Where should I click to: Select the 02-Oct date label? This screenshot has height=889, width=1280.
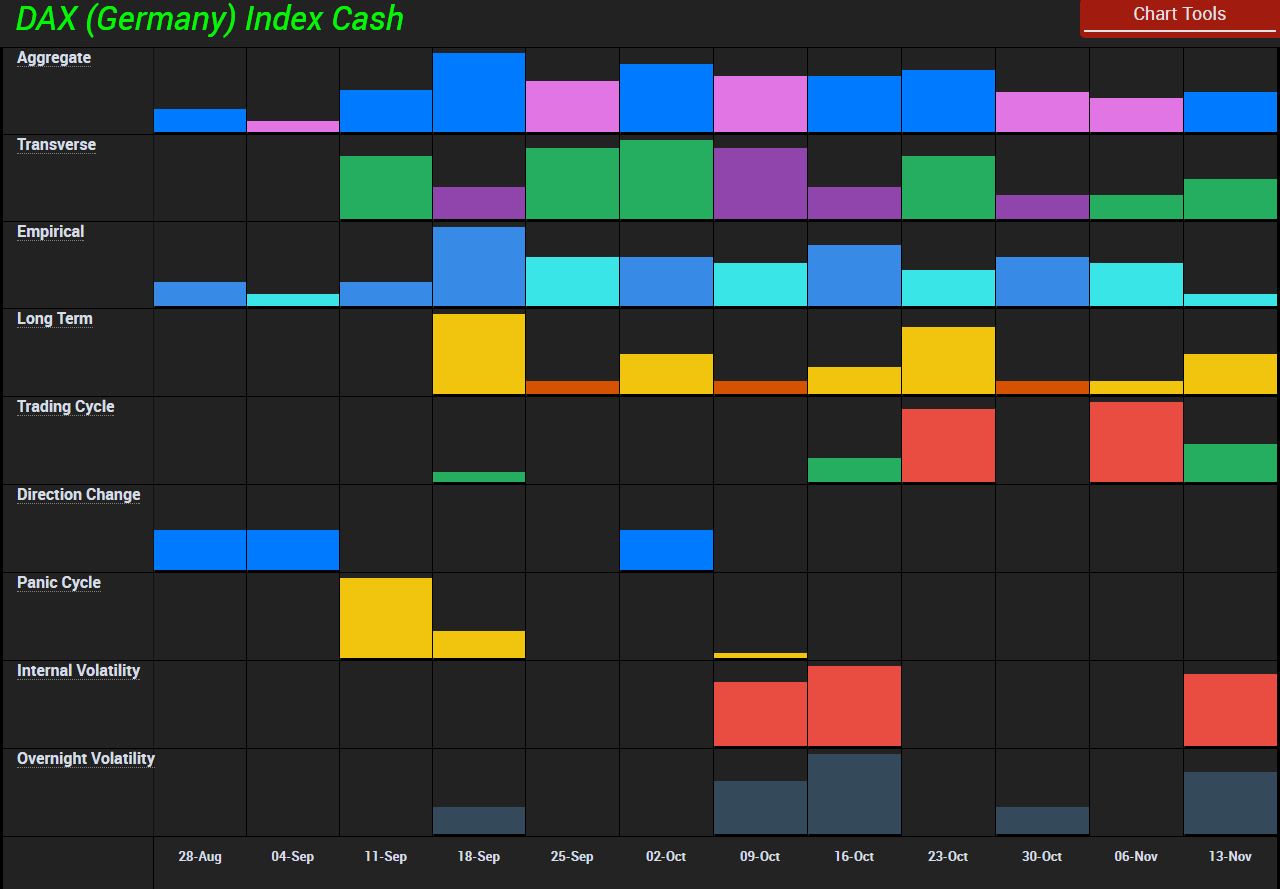click(x=666, y=857)
